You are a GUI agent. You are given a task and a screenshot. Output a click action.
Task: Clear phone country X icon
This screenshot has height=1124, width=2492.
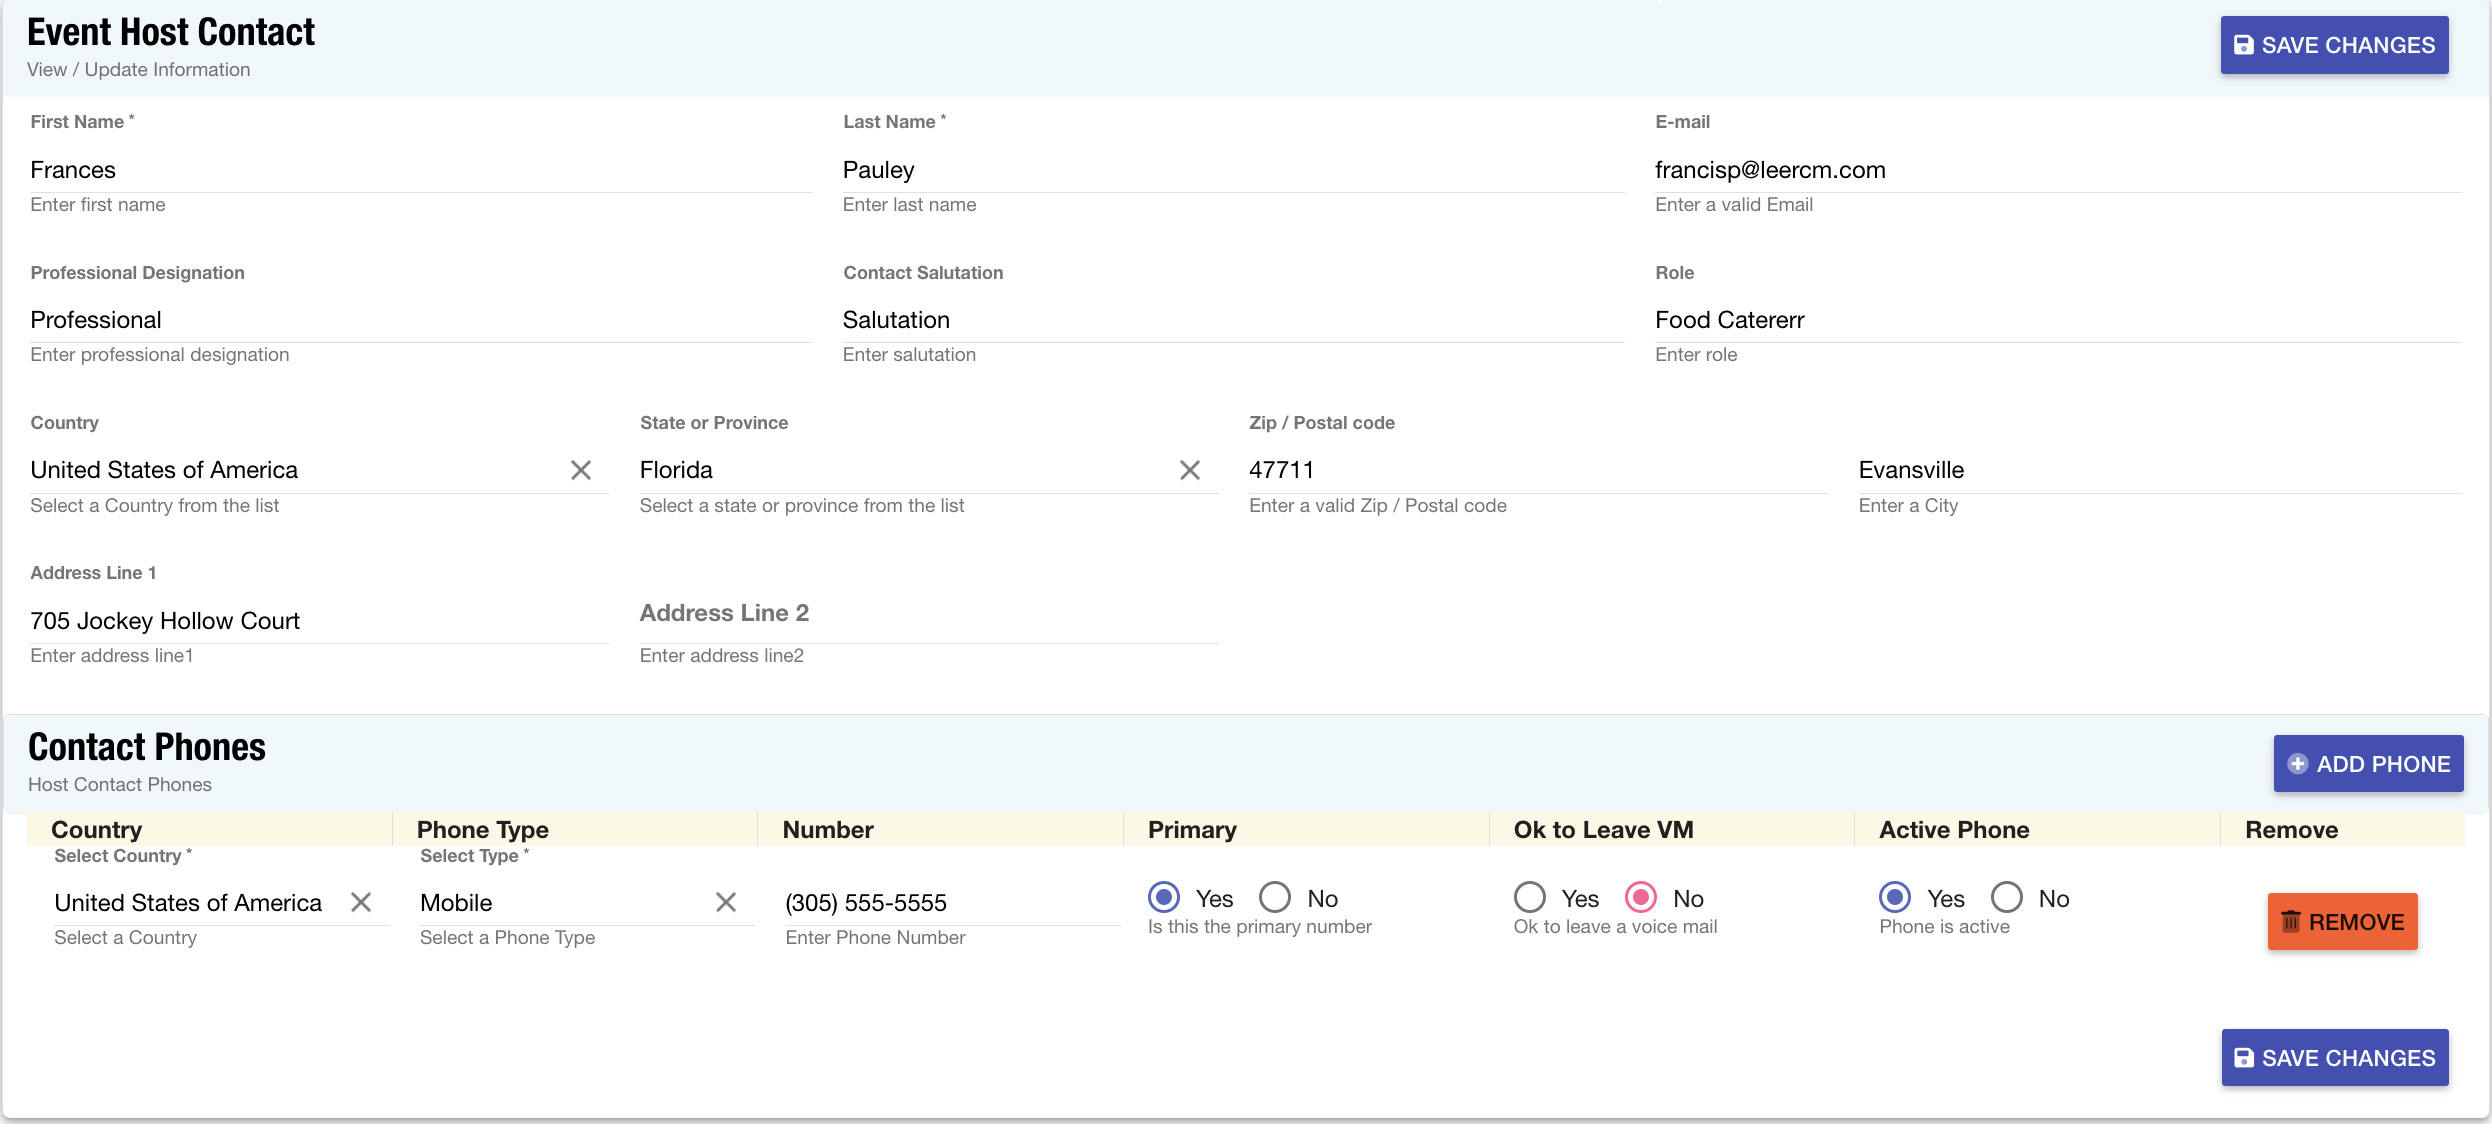pyautogui.click(x=361, y=902)
